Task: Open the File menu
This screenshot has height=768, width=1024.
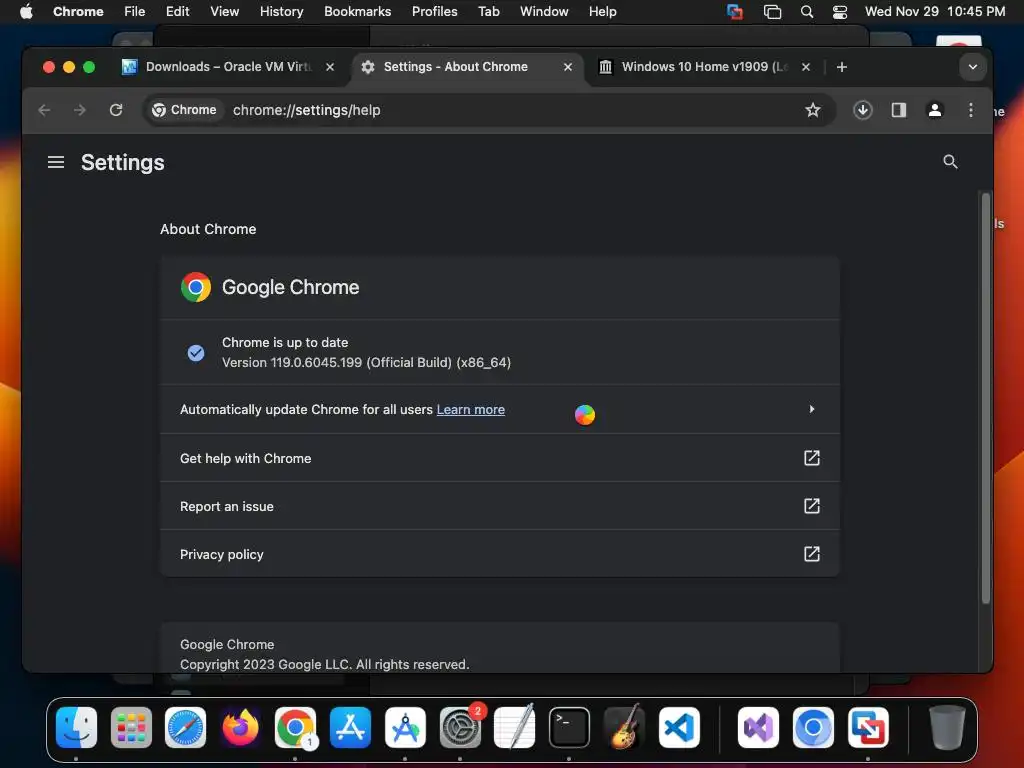Action: coord(135,12)
